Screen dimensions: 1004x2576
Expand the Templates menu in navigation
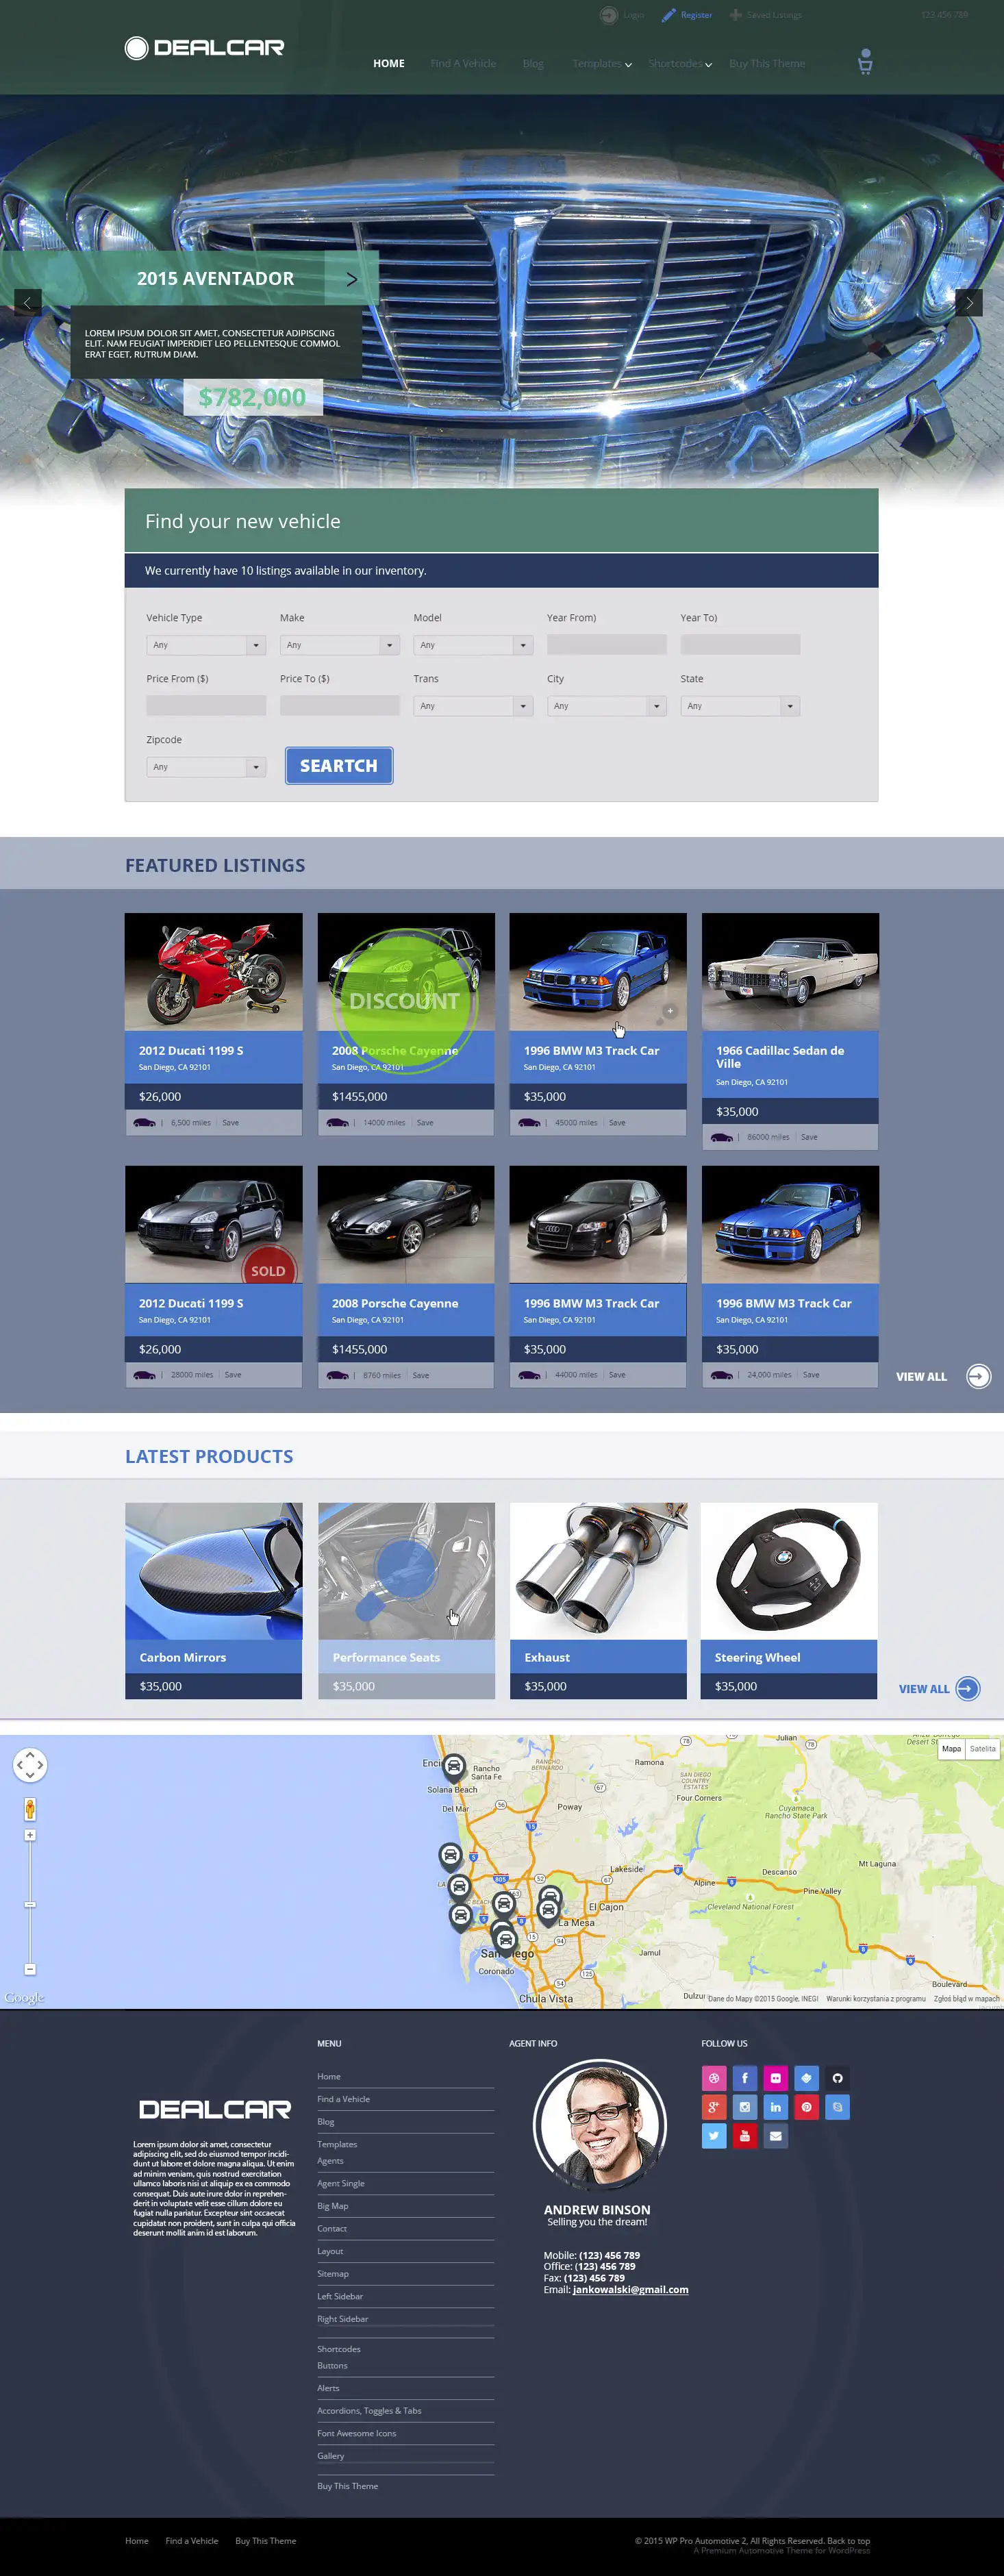(x=601, y=64)
